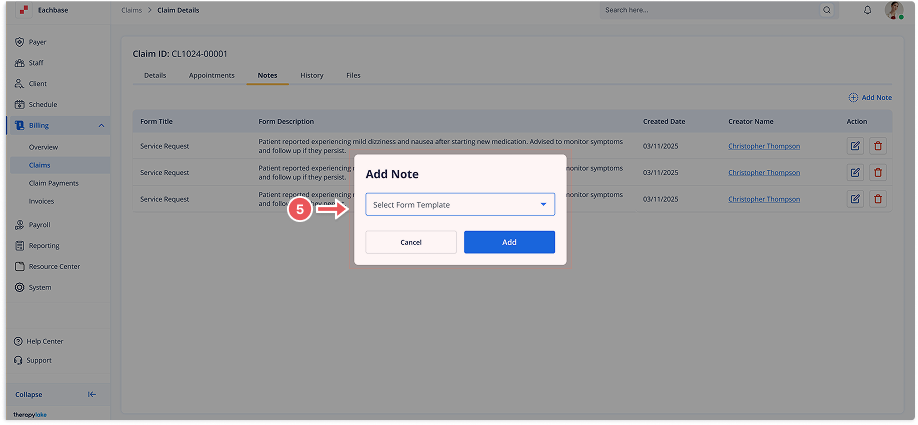Click into the search field
The width and height of the screenshot is (918, 425).
tap(710, 10)
